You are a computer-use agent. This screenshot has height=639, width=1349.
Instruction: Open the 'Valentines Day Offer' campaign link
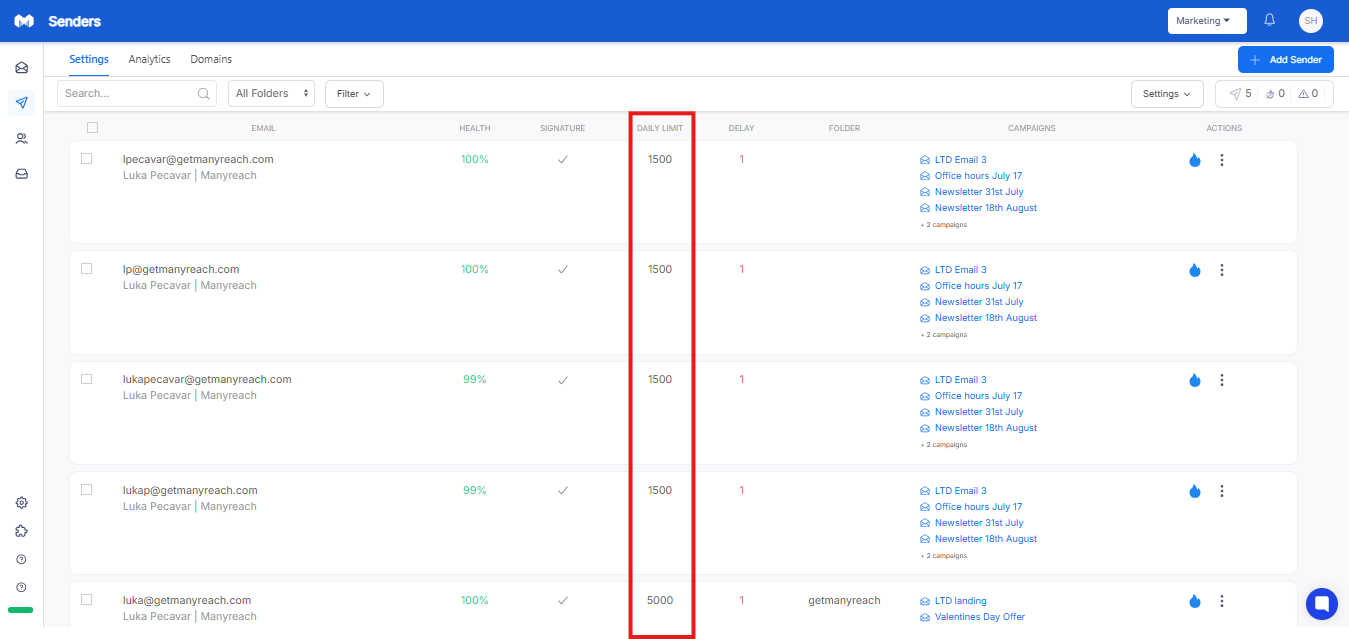pyautogui.click(x=980, y=617)
